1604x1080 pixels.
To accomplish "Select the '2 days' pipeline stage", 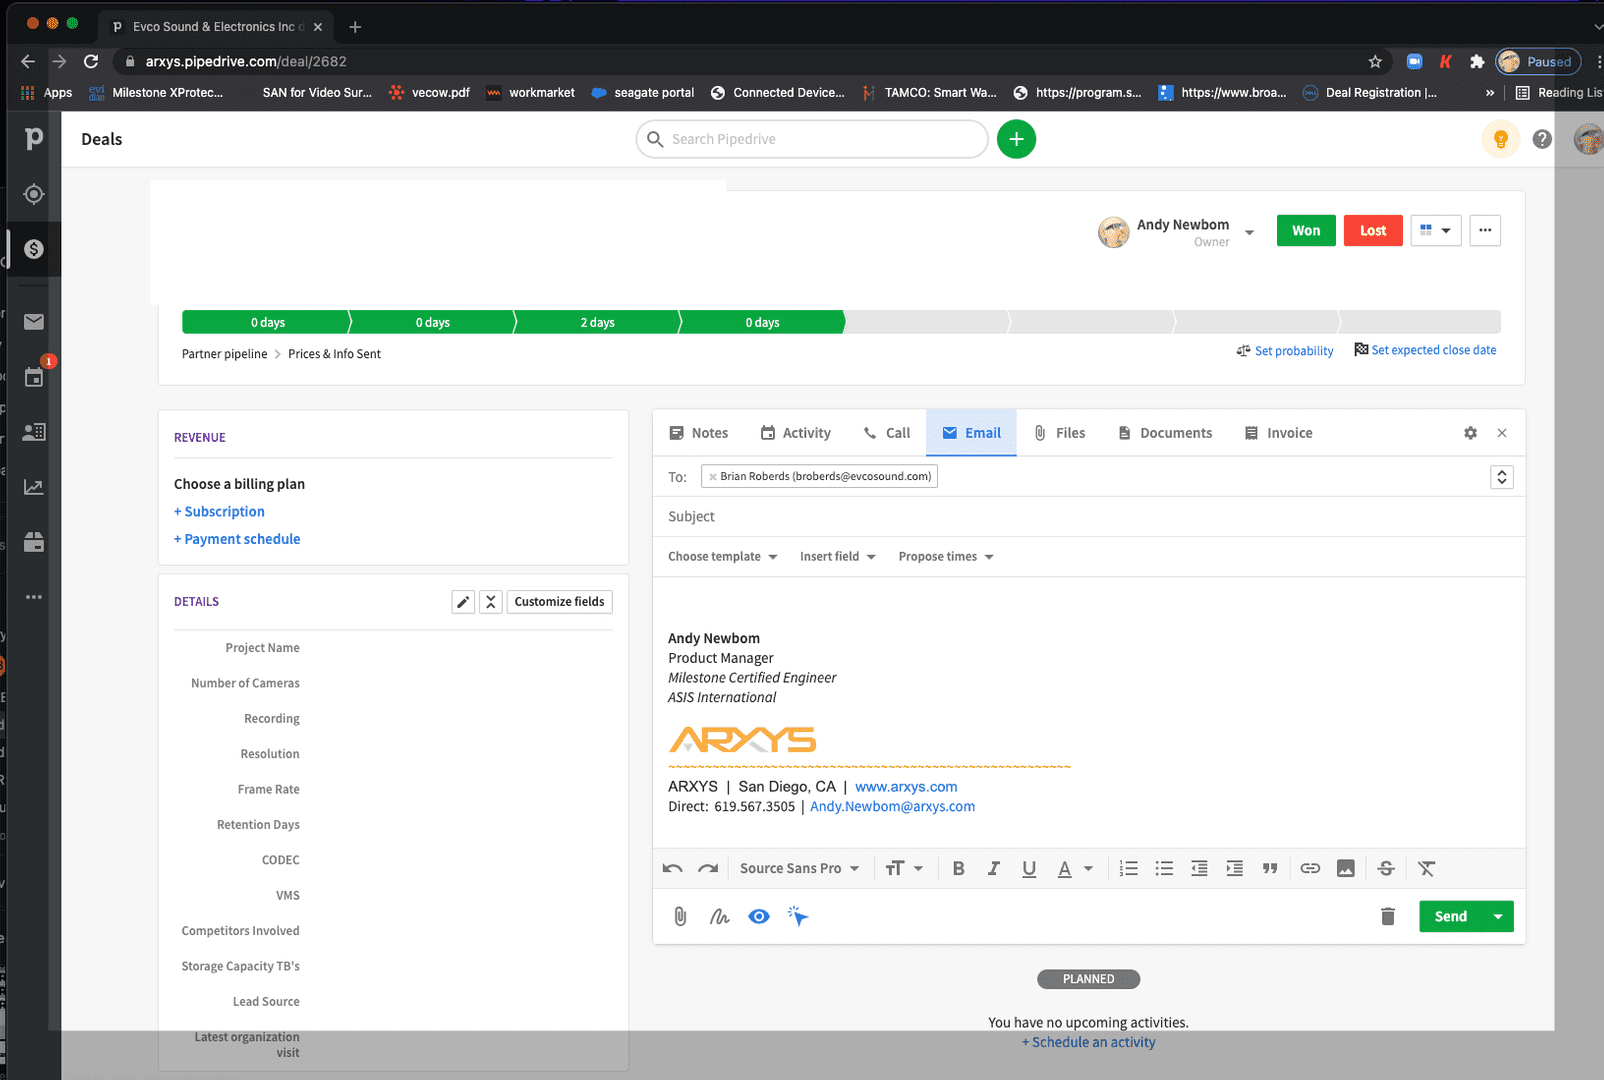I will [597, 322].
